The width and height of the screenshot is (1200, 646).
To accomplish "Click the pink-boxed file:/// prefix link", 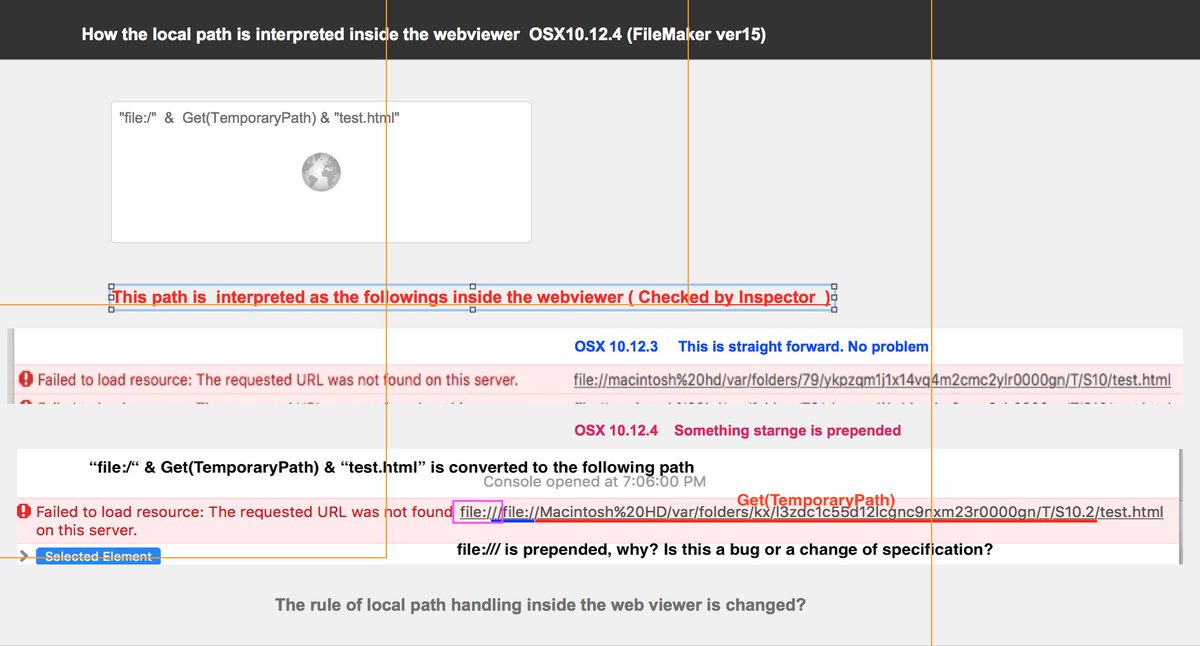I will click(476, 511).
